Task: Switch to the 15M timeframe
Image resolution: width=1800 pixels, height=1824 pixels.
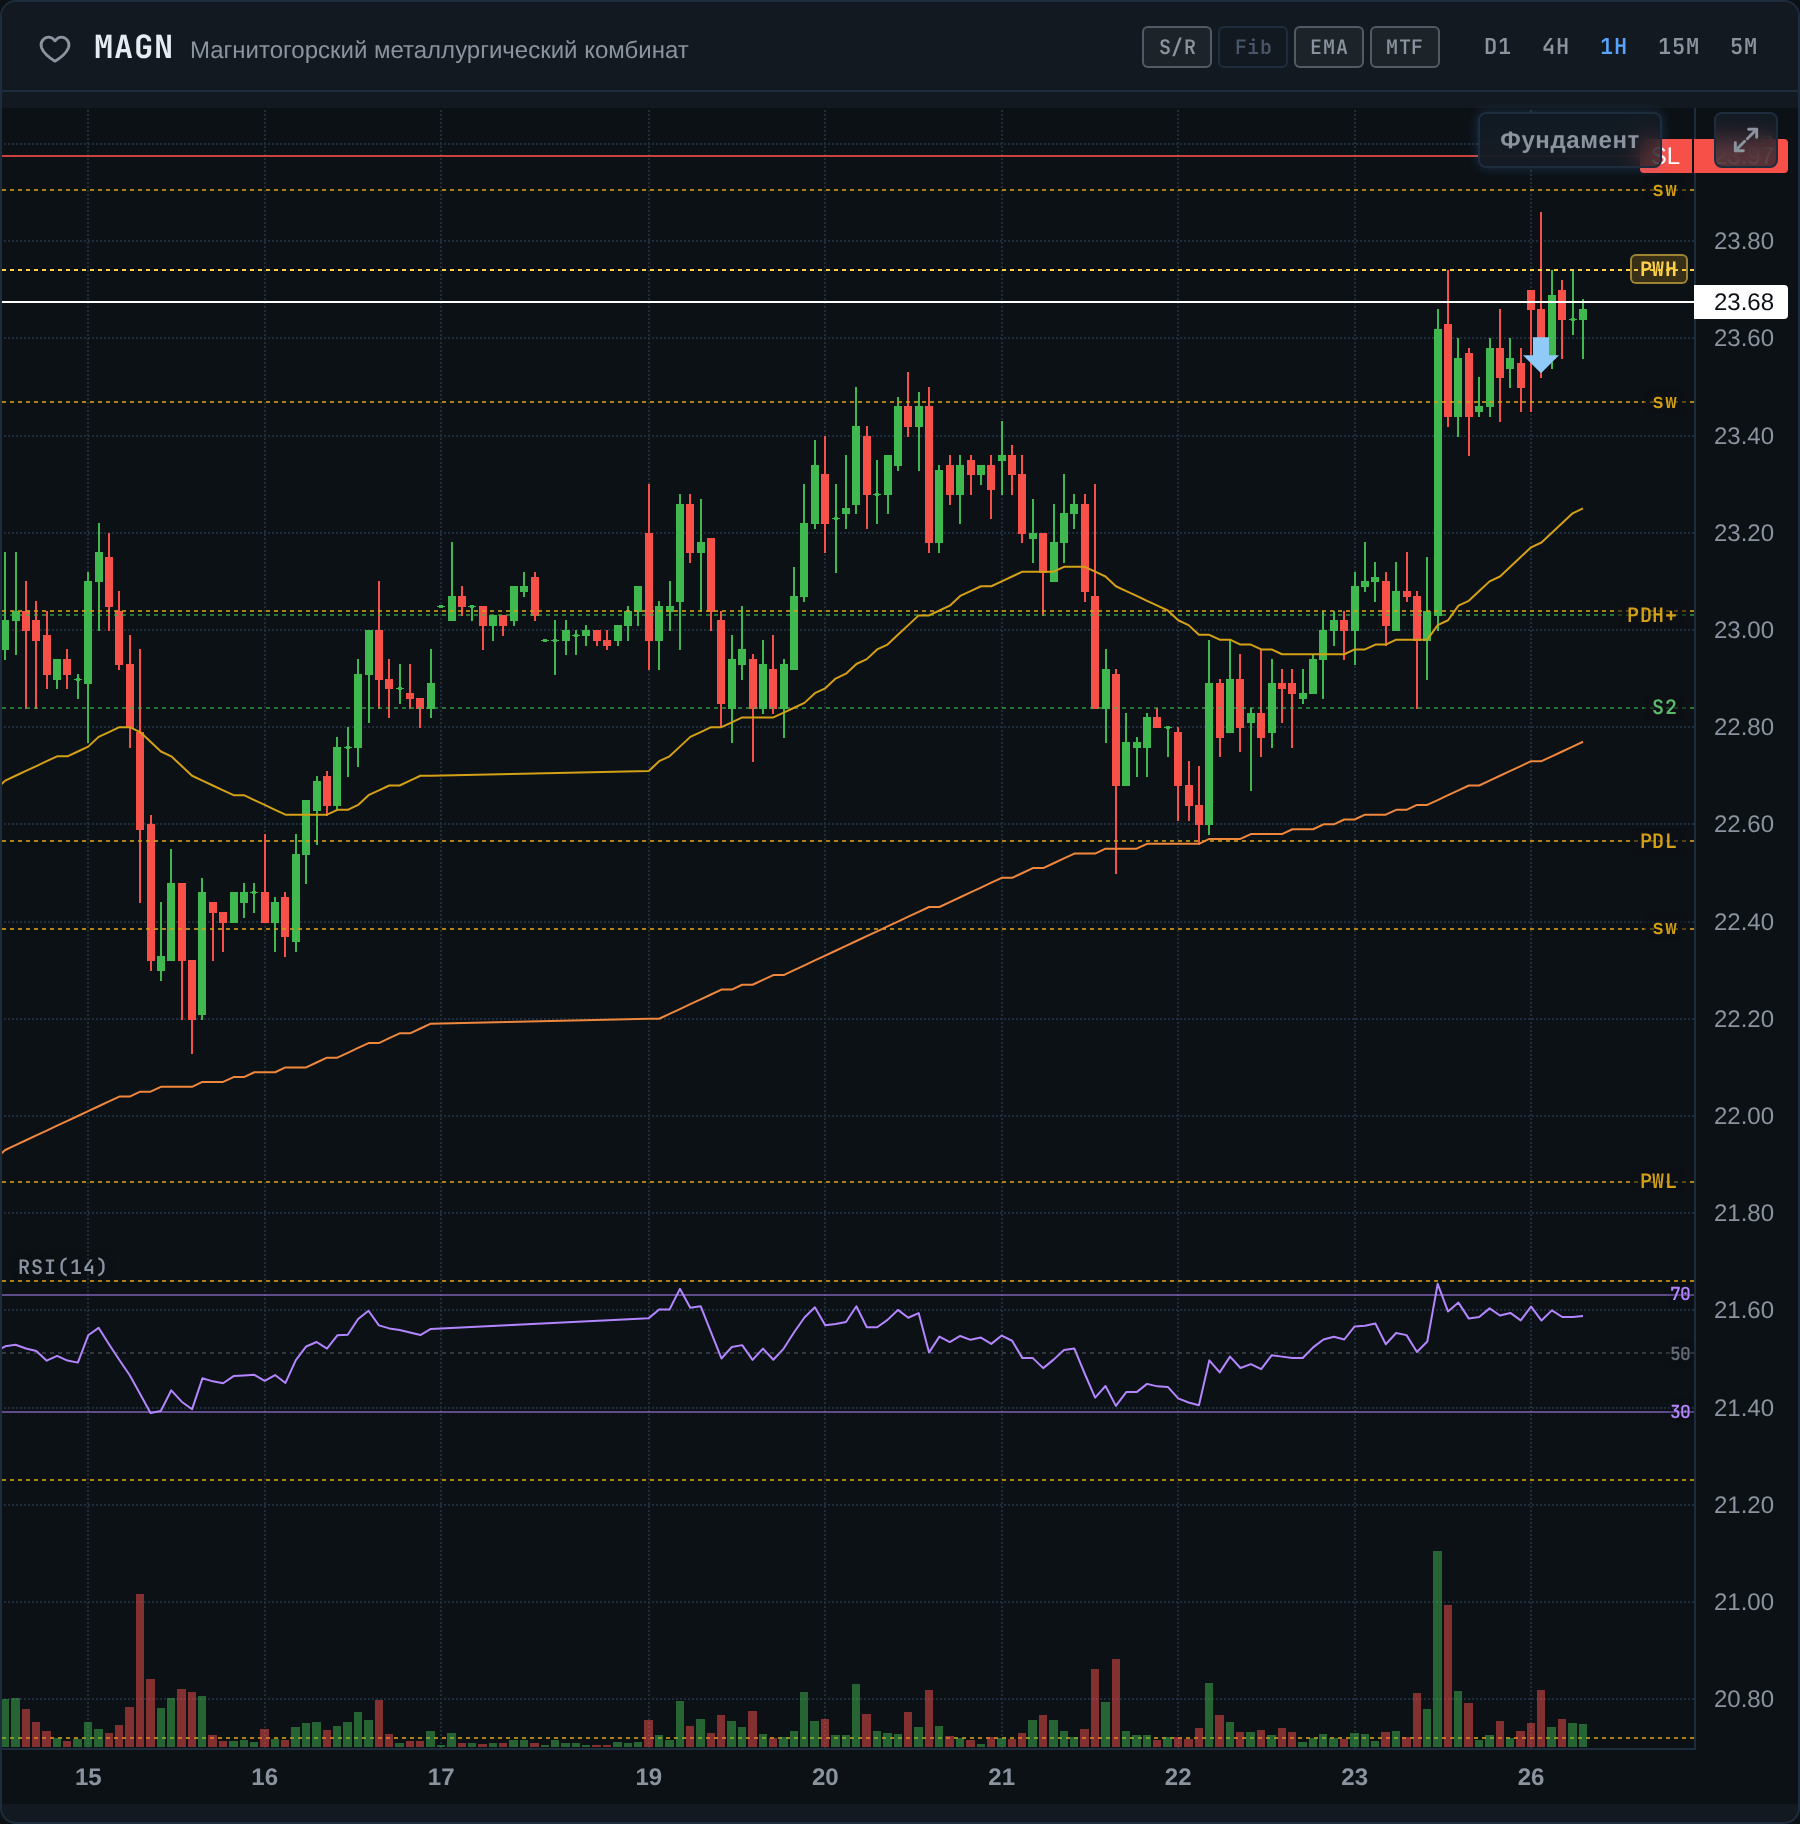Action: click(x=1678, y=47)
